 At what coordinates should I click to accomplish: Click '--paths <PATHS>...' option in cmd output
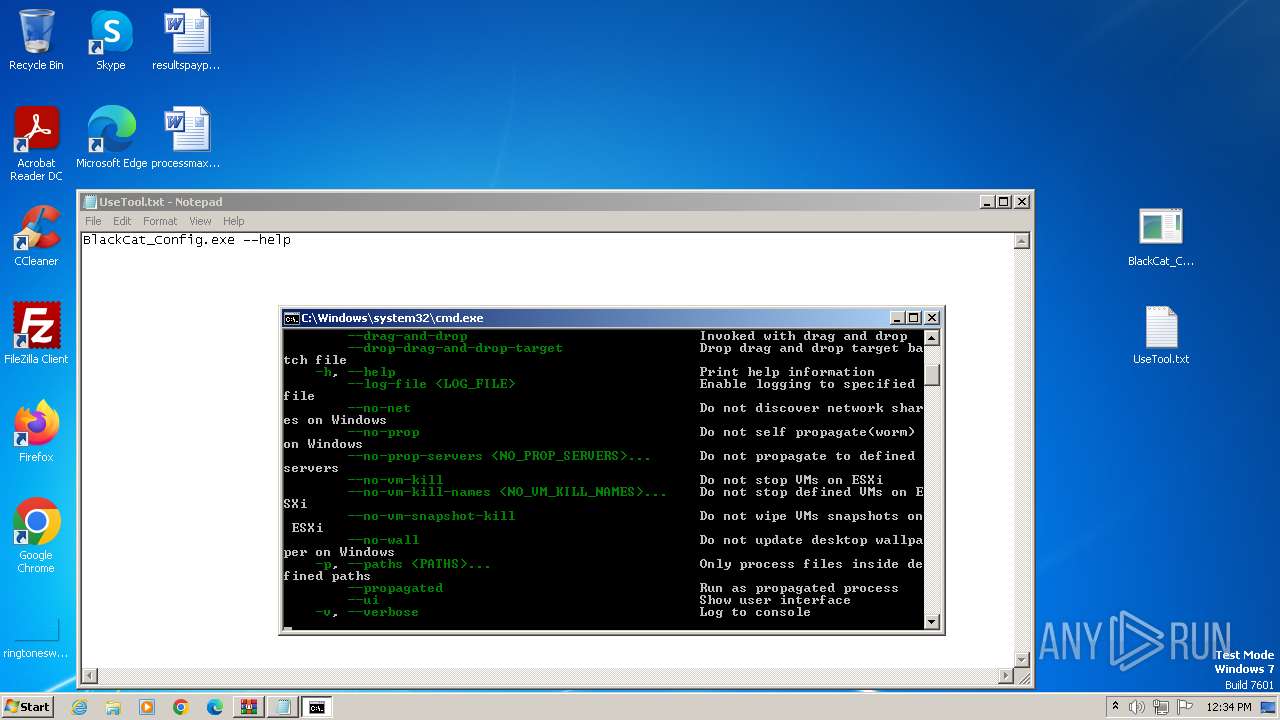[x=419, y=564]
